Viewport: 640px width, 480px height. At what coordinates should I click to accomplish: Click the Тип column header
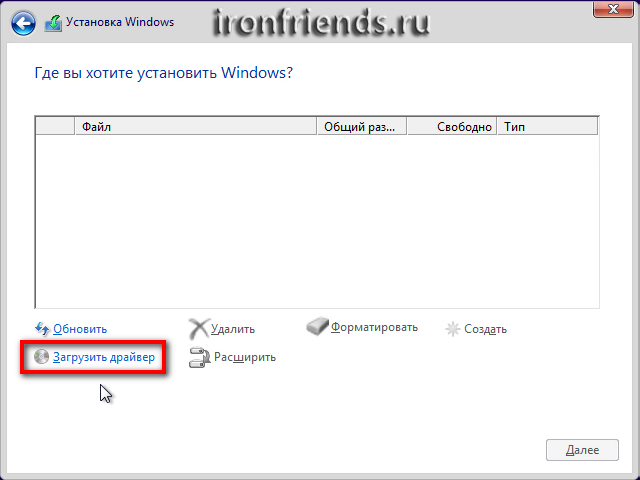point(547,127)
